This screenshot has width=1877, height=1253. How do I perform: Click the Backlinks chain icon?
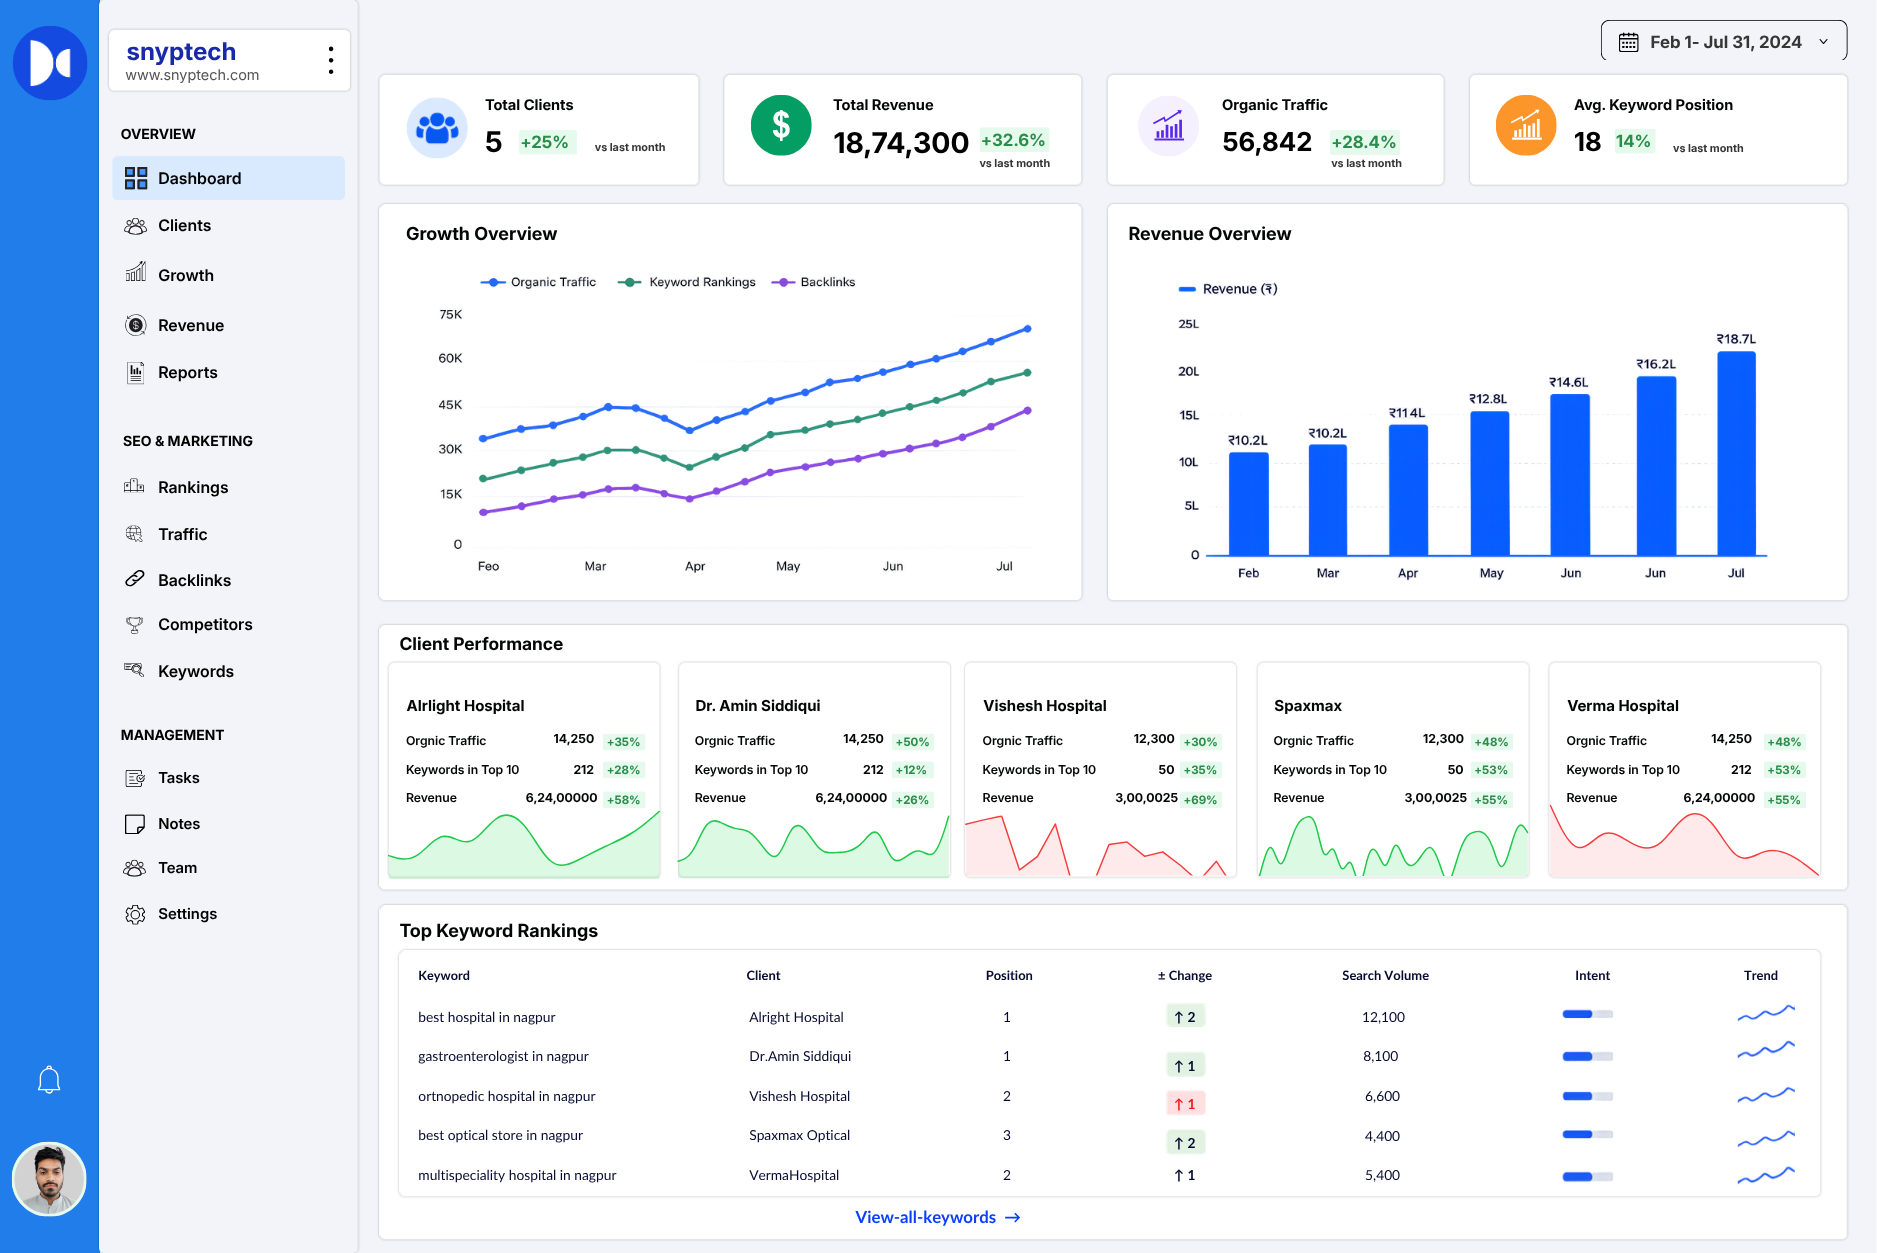[134, 579]
